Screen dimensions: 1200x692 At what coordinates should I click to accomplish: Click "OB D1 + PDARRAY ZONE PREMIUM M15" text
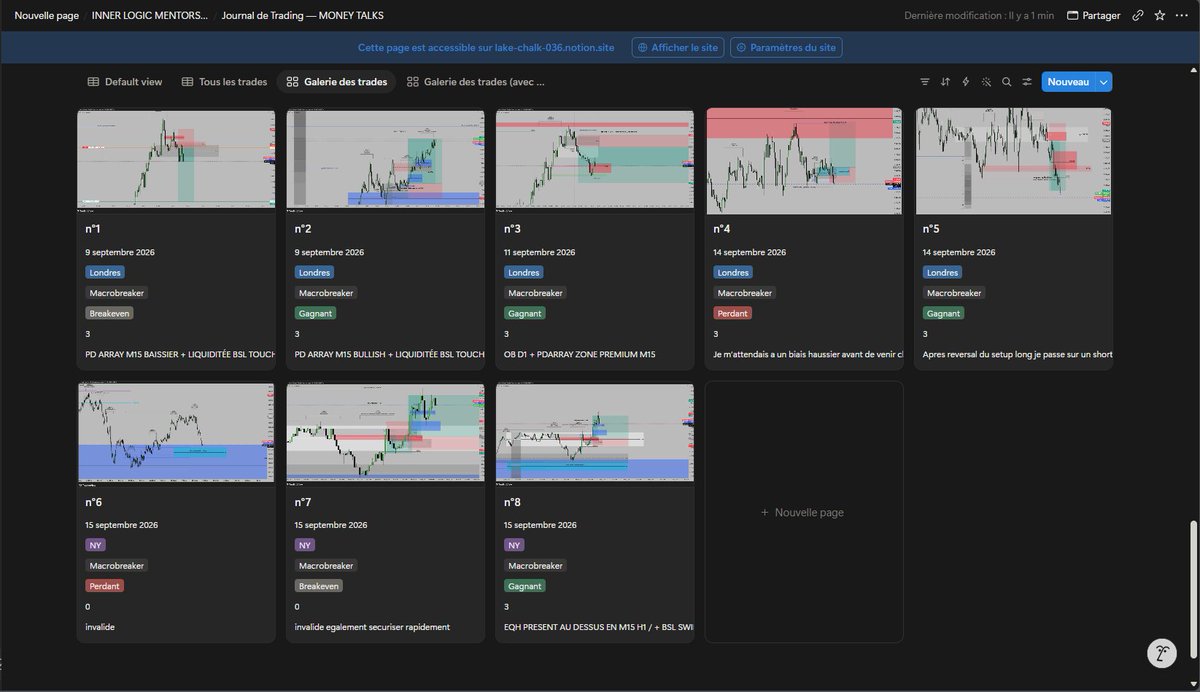[x=582, y=354]
